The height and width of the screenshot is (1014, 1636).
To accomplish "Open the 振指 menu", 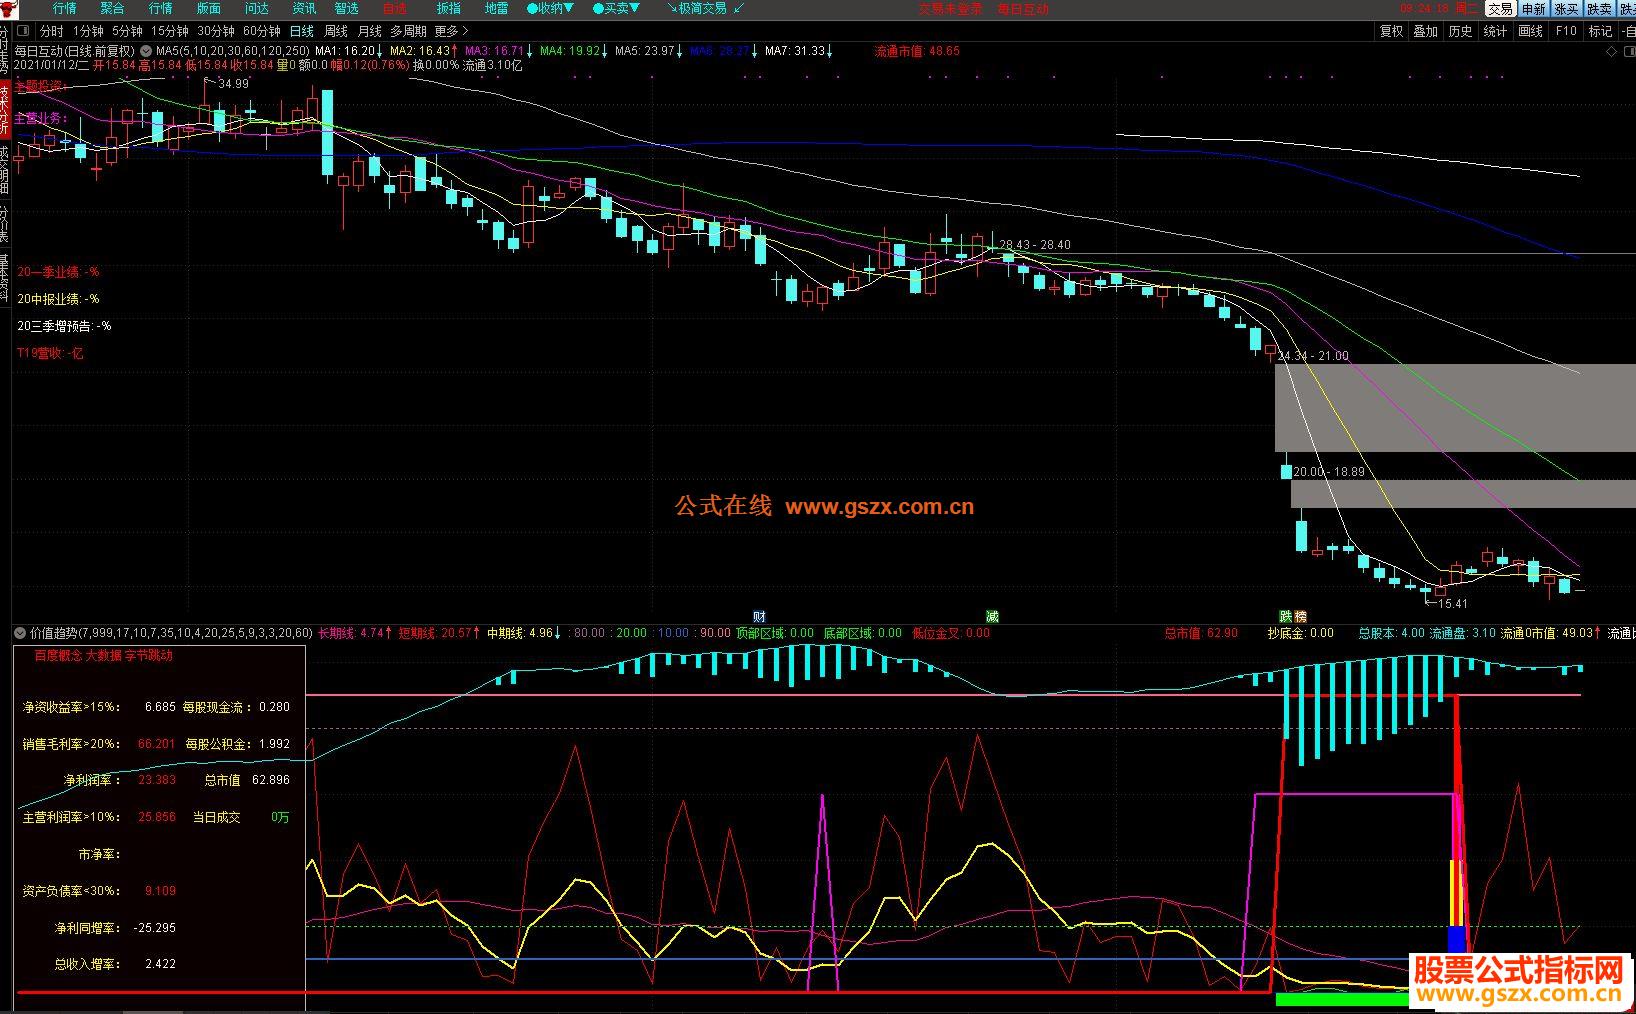I will tap(448, 8).
